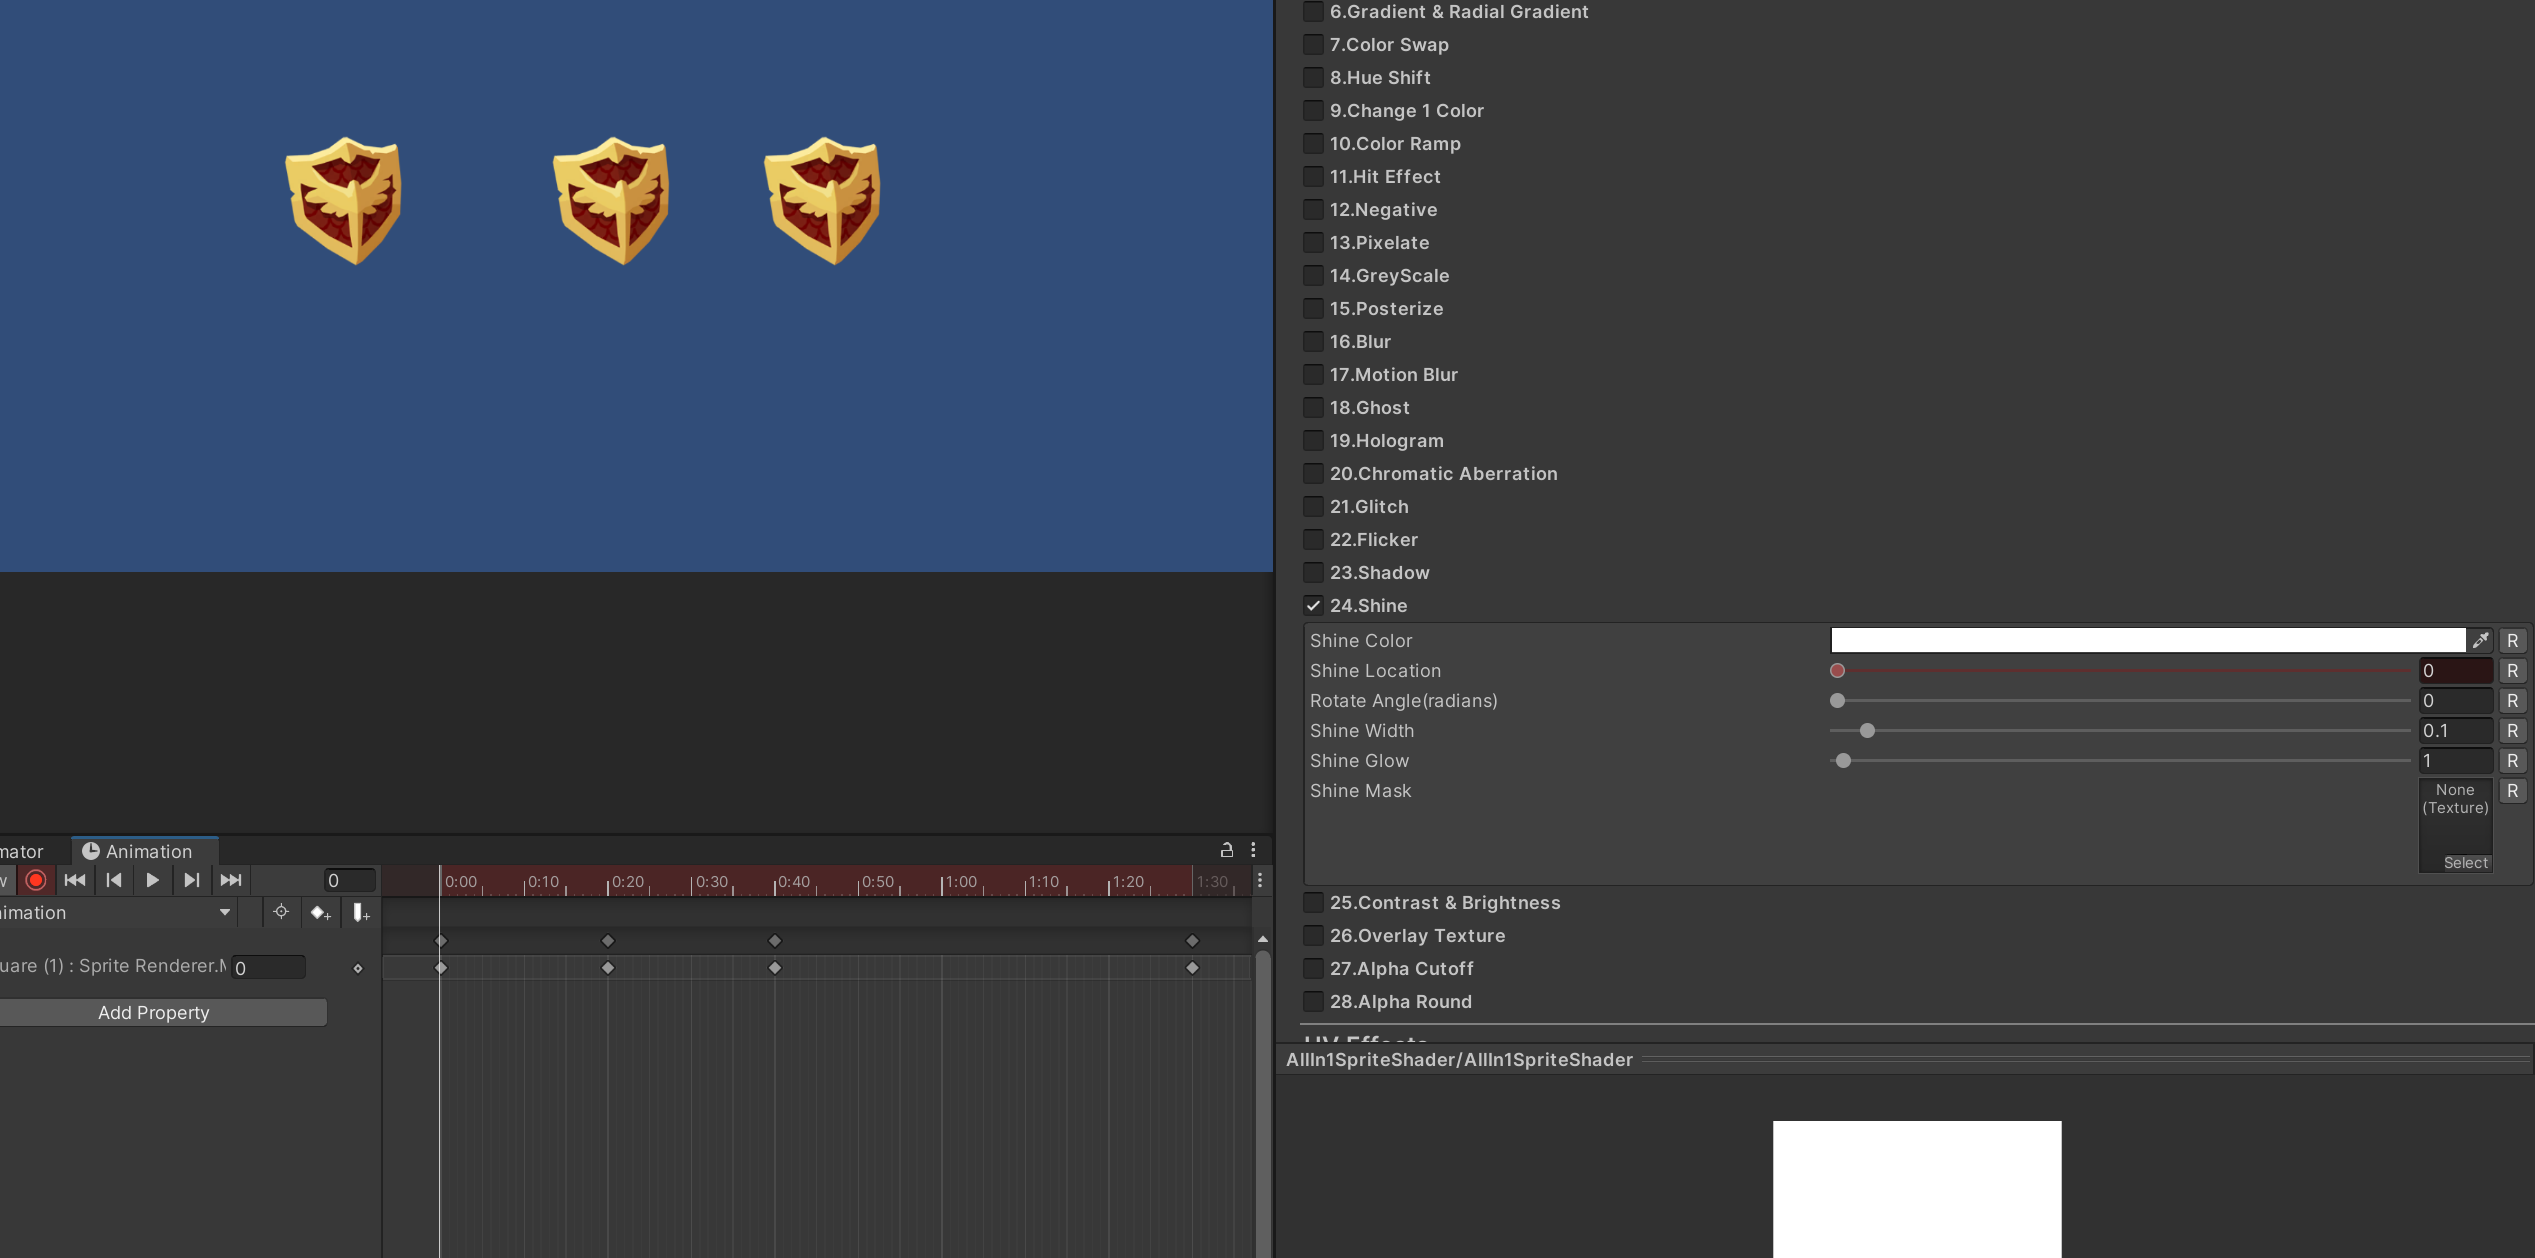2535x1258 pixels.
Task: Enable the 21.Glitch effect checkbox
Action: (x=1313, y=507)
